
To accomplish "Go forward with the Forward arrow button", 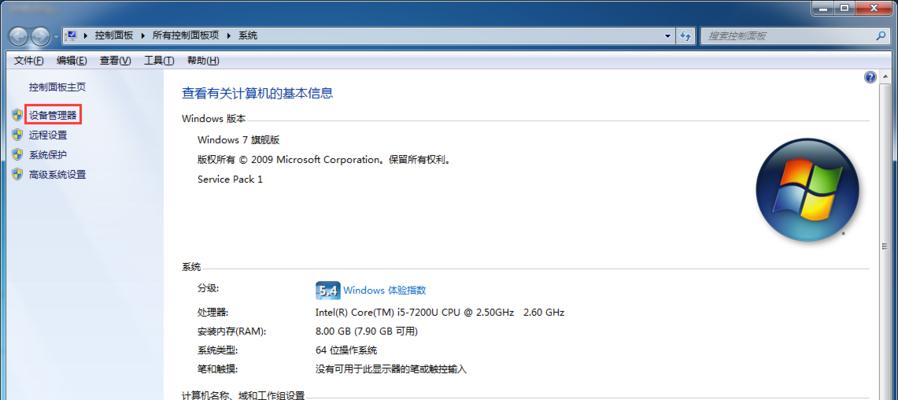I will (x=40, y=36).
